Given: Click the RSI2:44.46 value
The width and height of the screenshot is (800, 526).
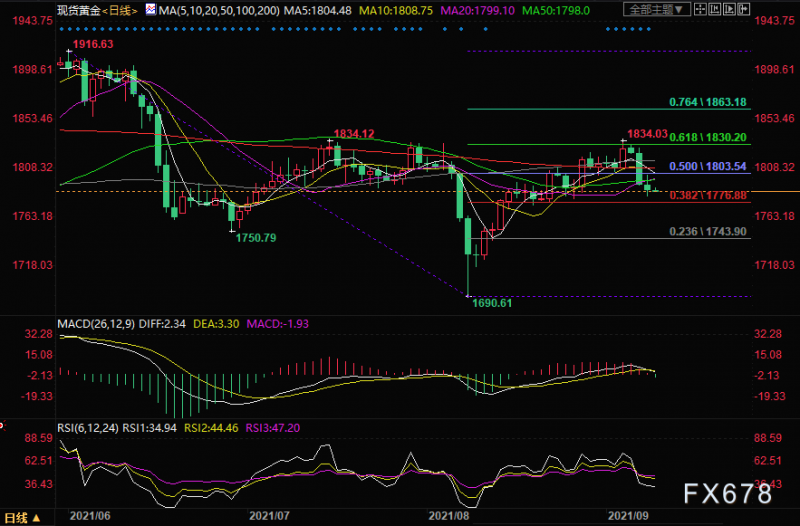Looking at the screenshot, I should tap(211, 428).
